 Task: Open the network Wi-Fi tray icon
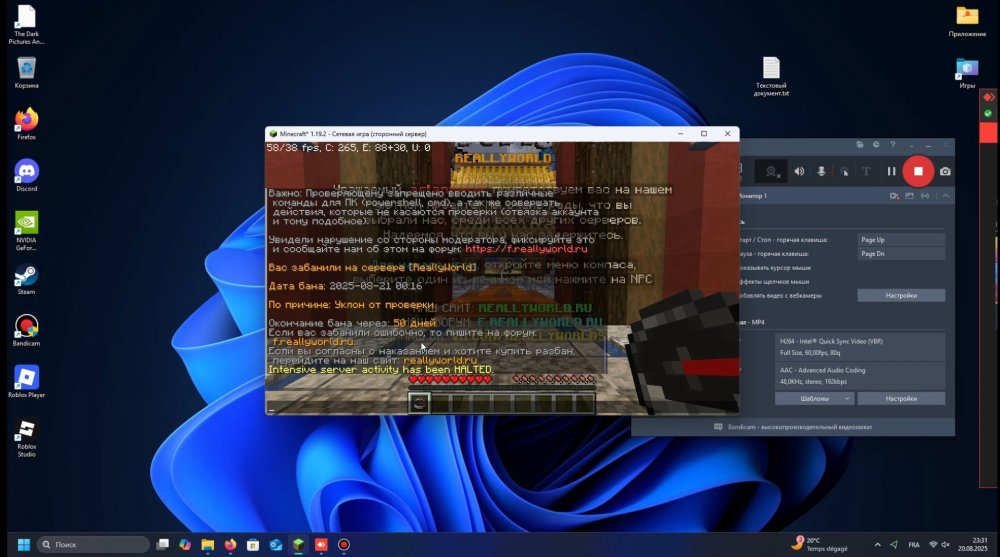coord(933,544)
